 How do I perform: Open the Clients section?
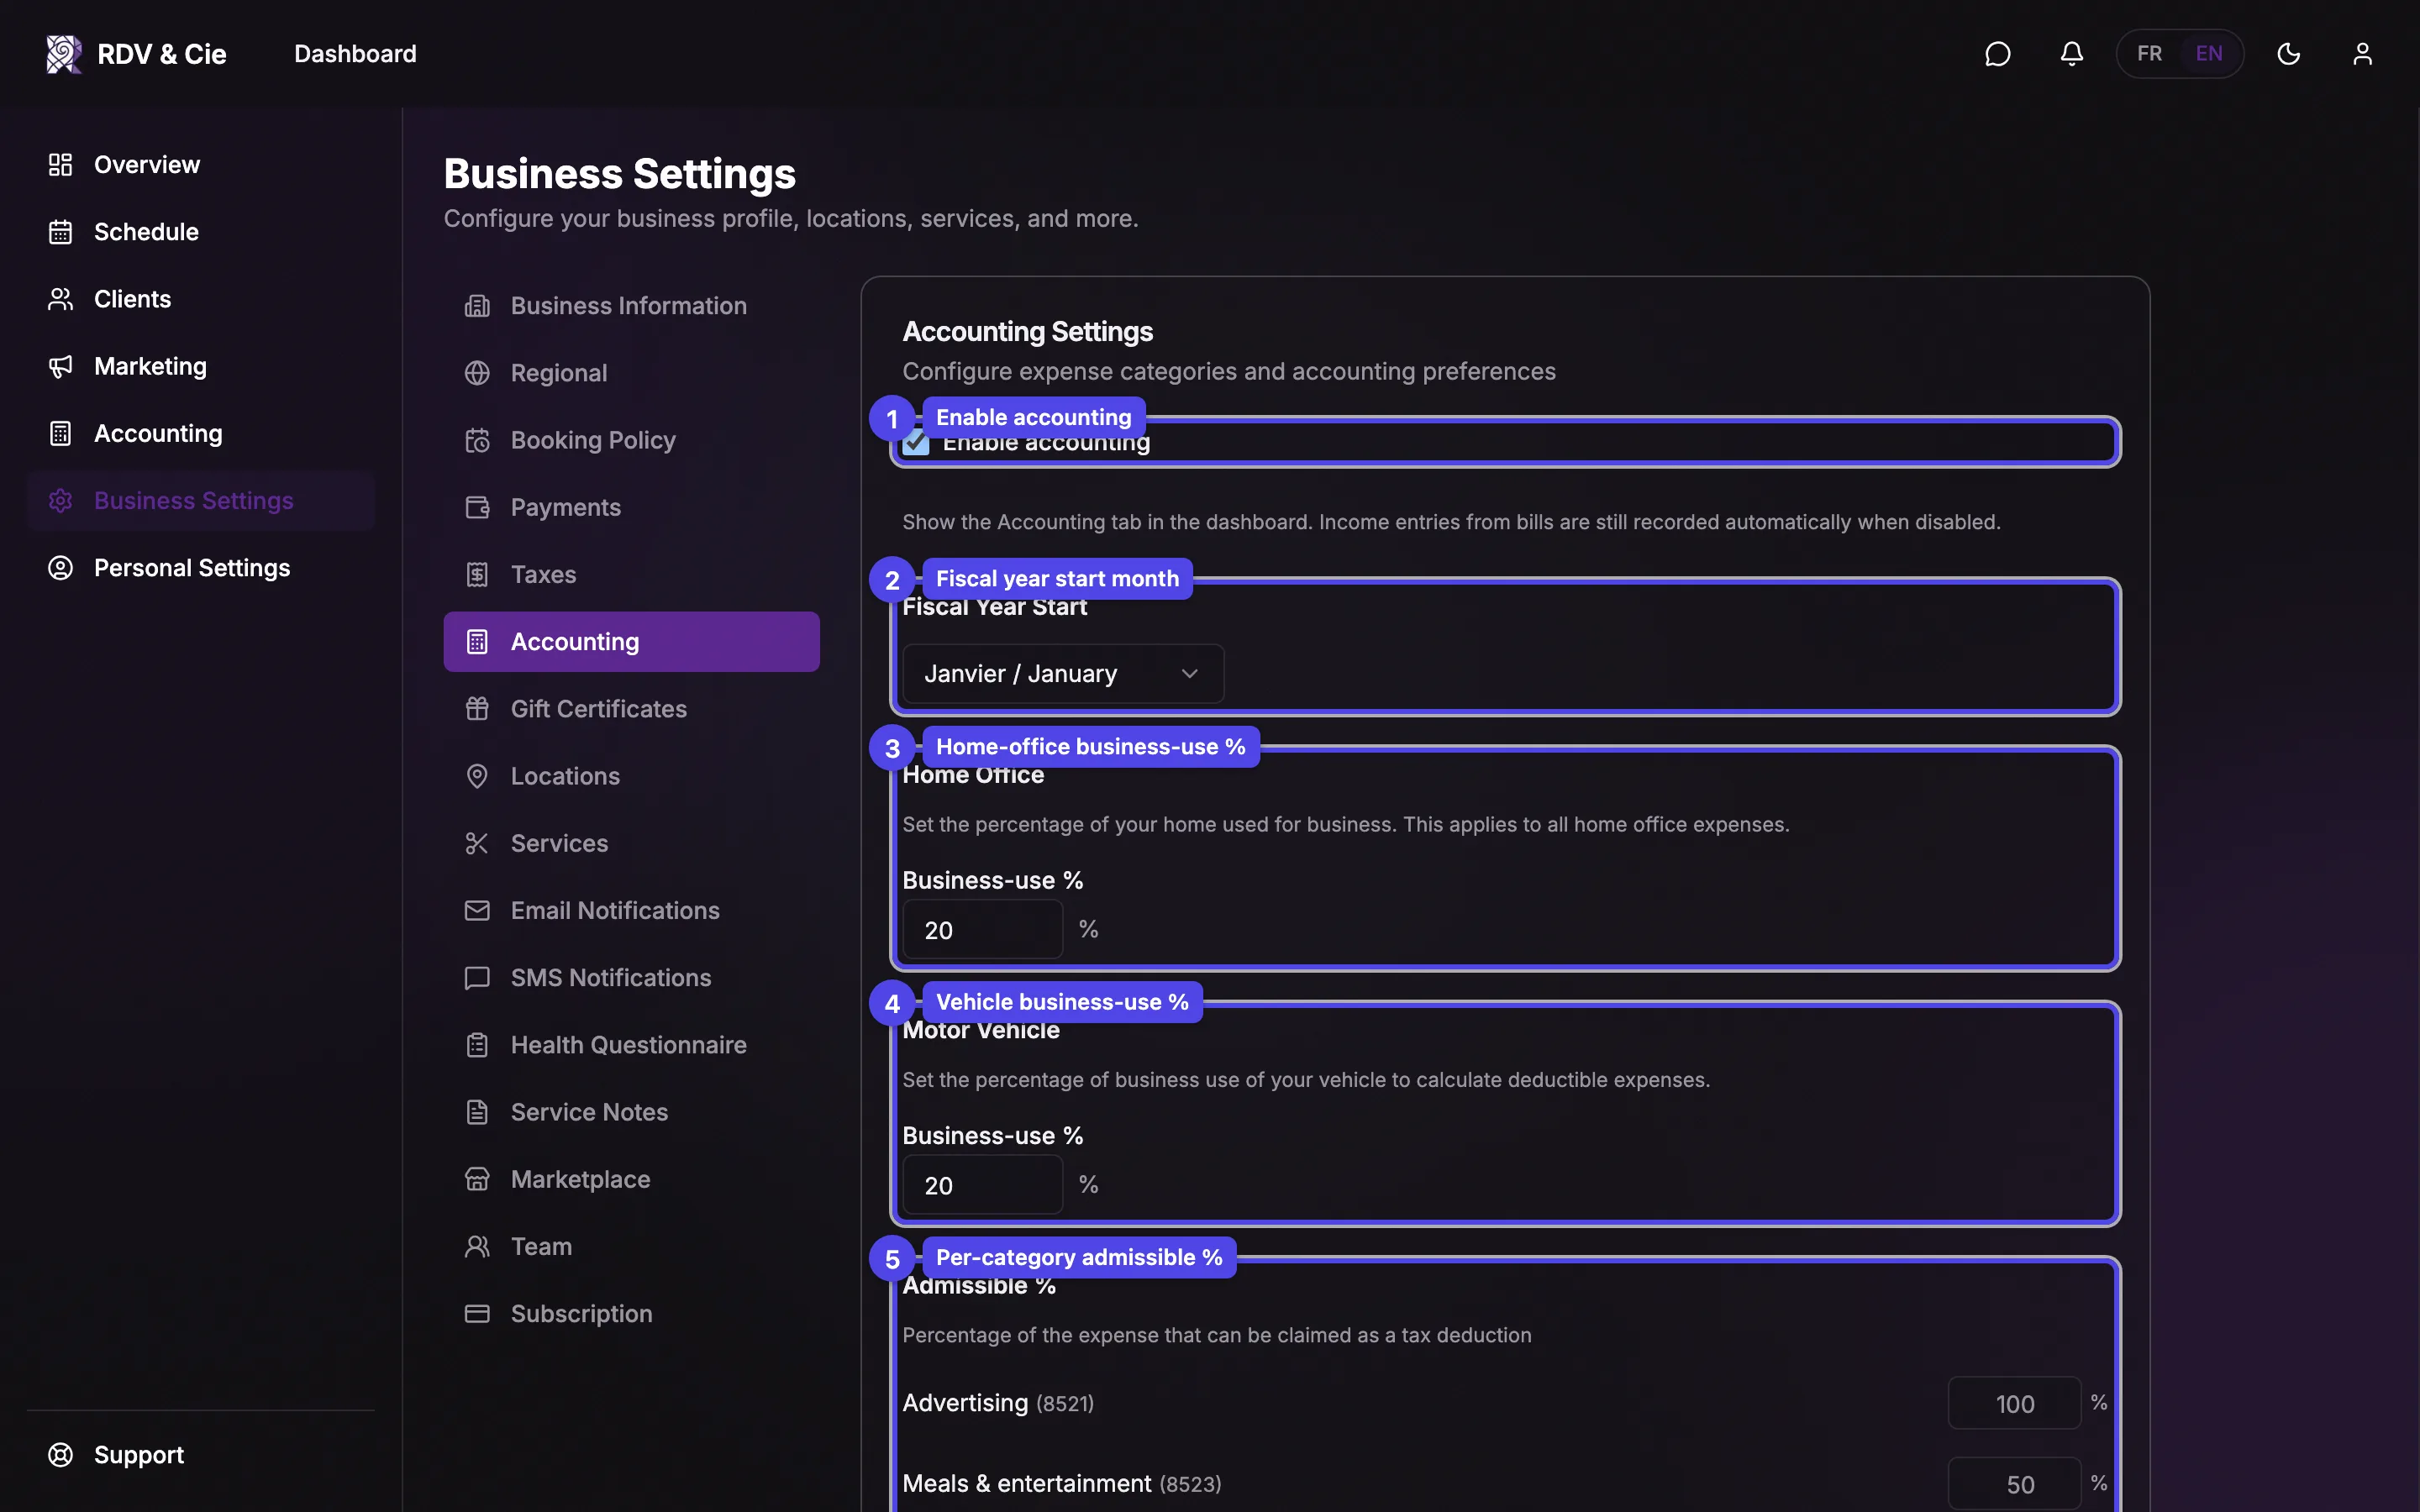(200, 299)
